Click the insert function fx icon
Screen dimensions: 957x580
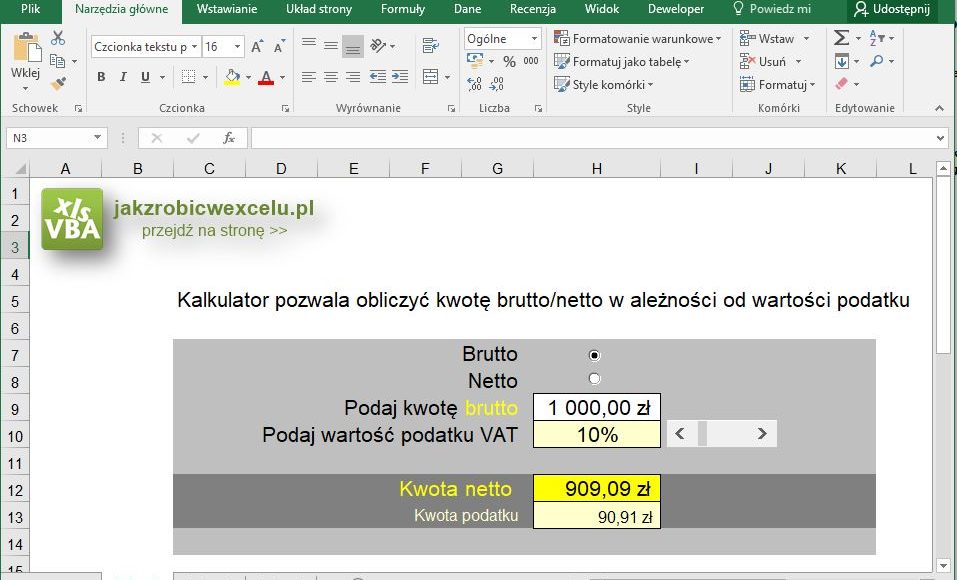click(x=229, y=138)
